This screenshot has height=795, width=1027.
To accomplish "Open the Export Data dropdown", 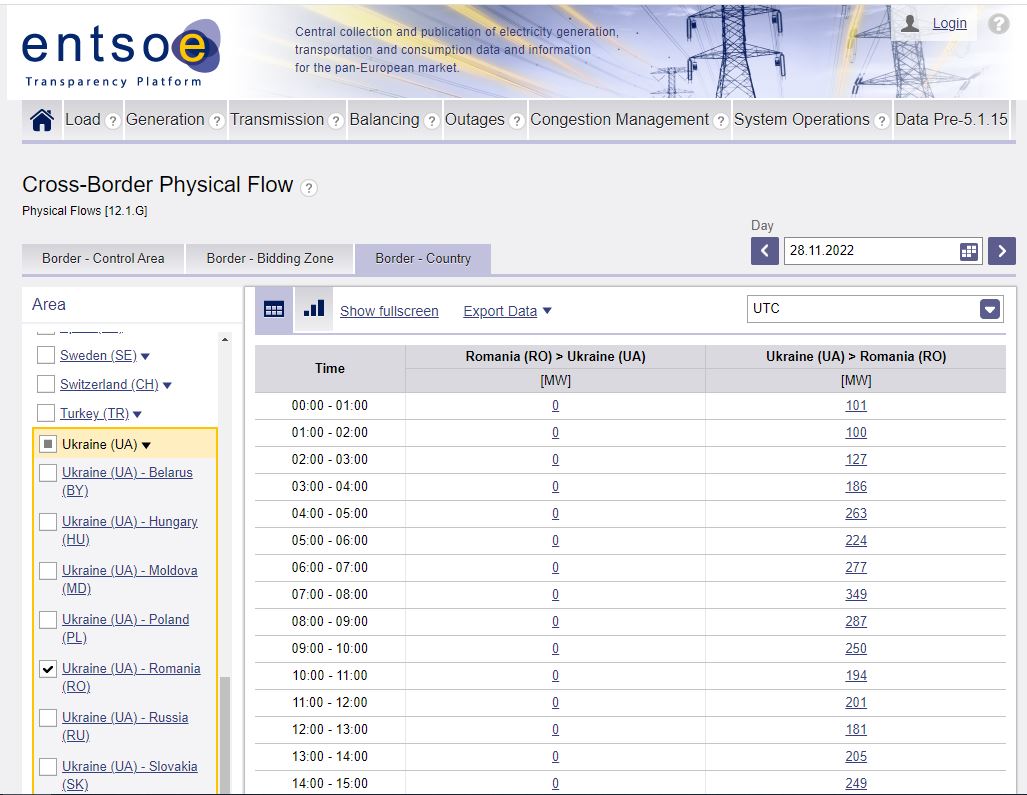I will tap(507, 311).
